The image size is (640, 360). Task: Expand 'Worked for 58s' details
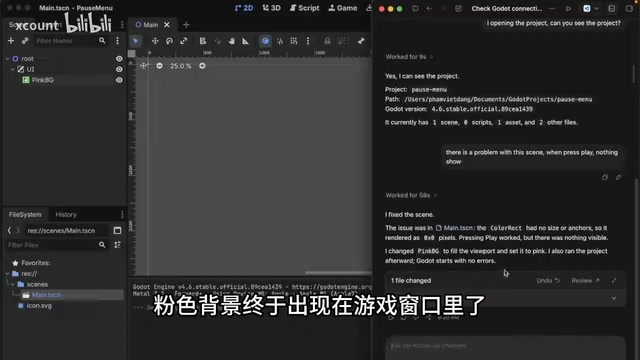(x=411, y=195)
